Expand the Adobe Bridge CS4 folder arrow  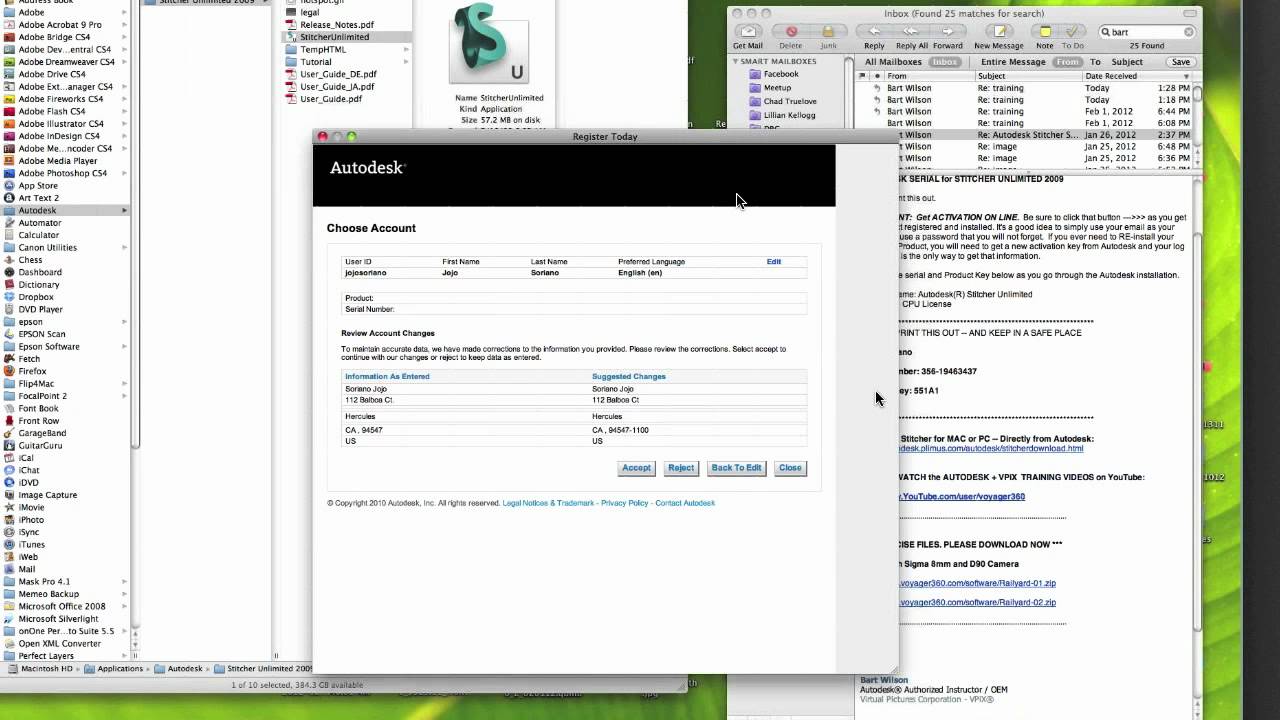125,37
